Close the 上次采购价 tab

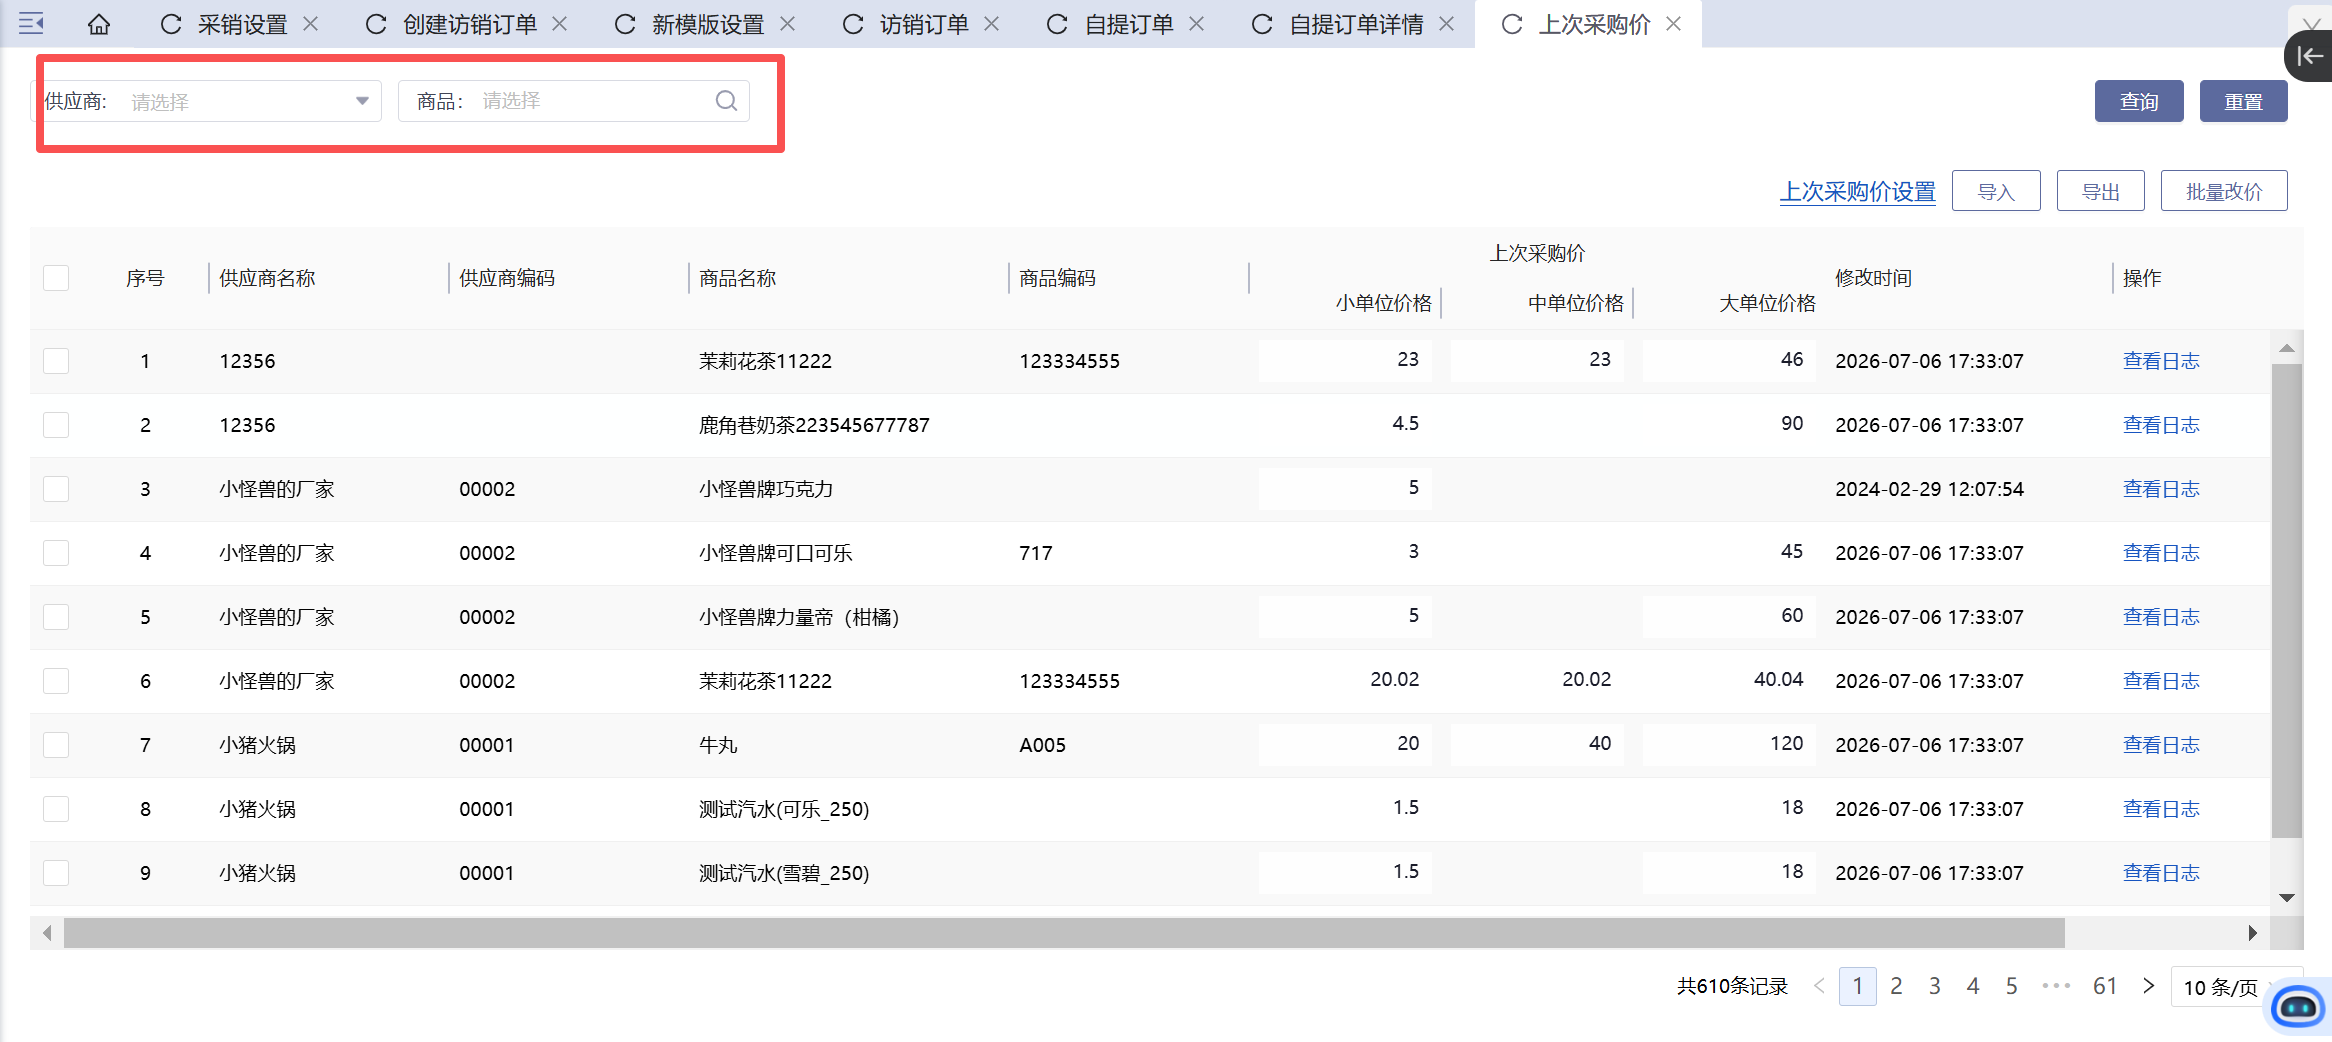click(1673, 24)
